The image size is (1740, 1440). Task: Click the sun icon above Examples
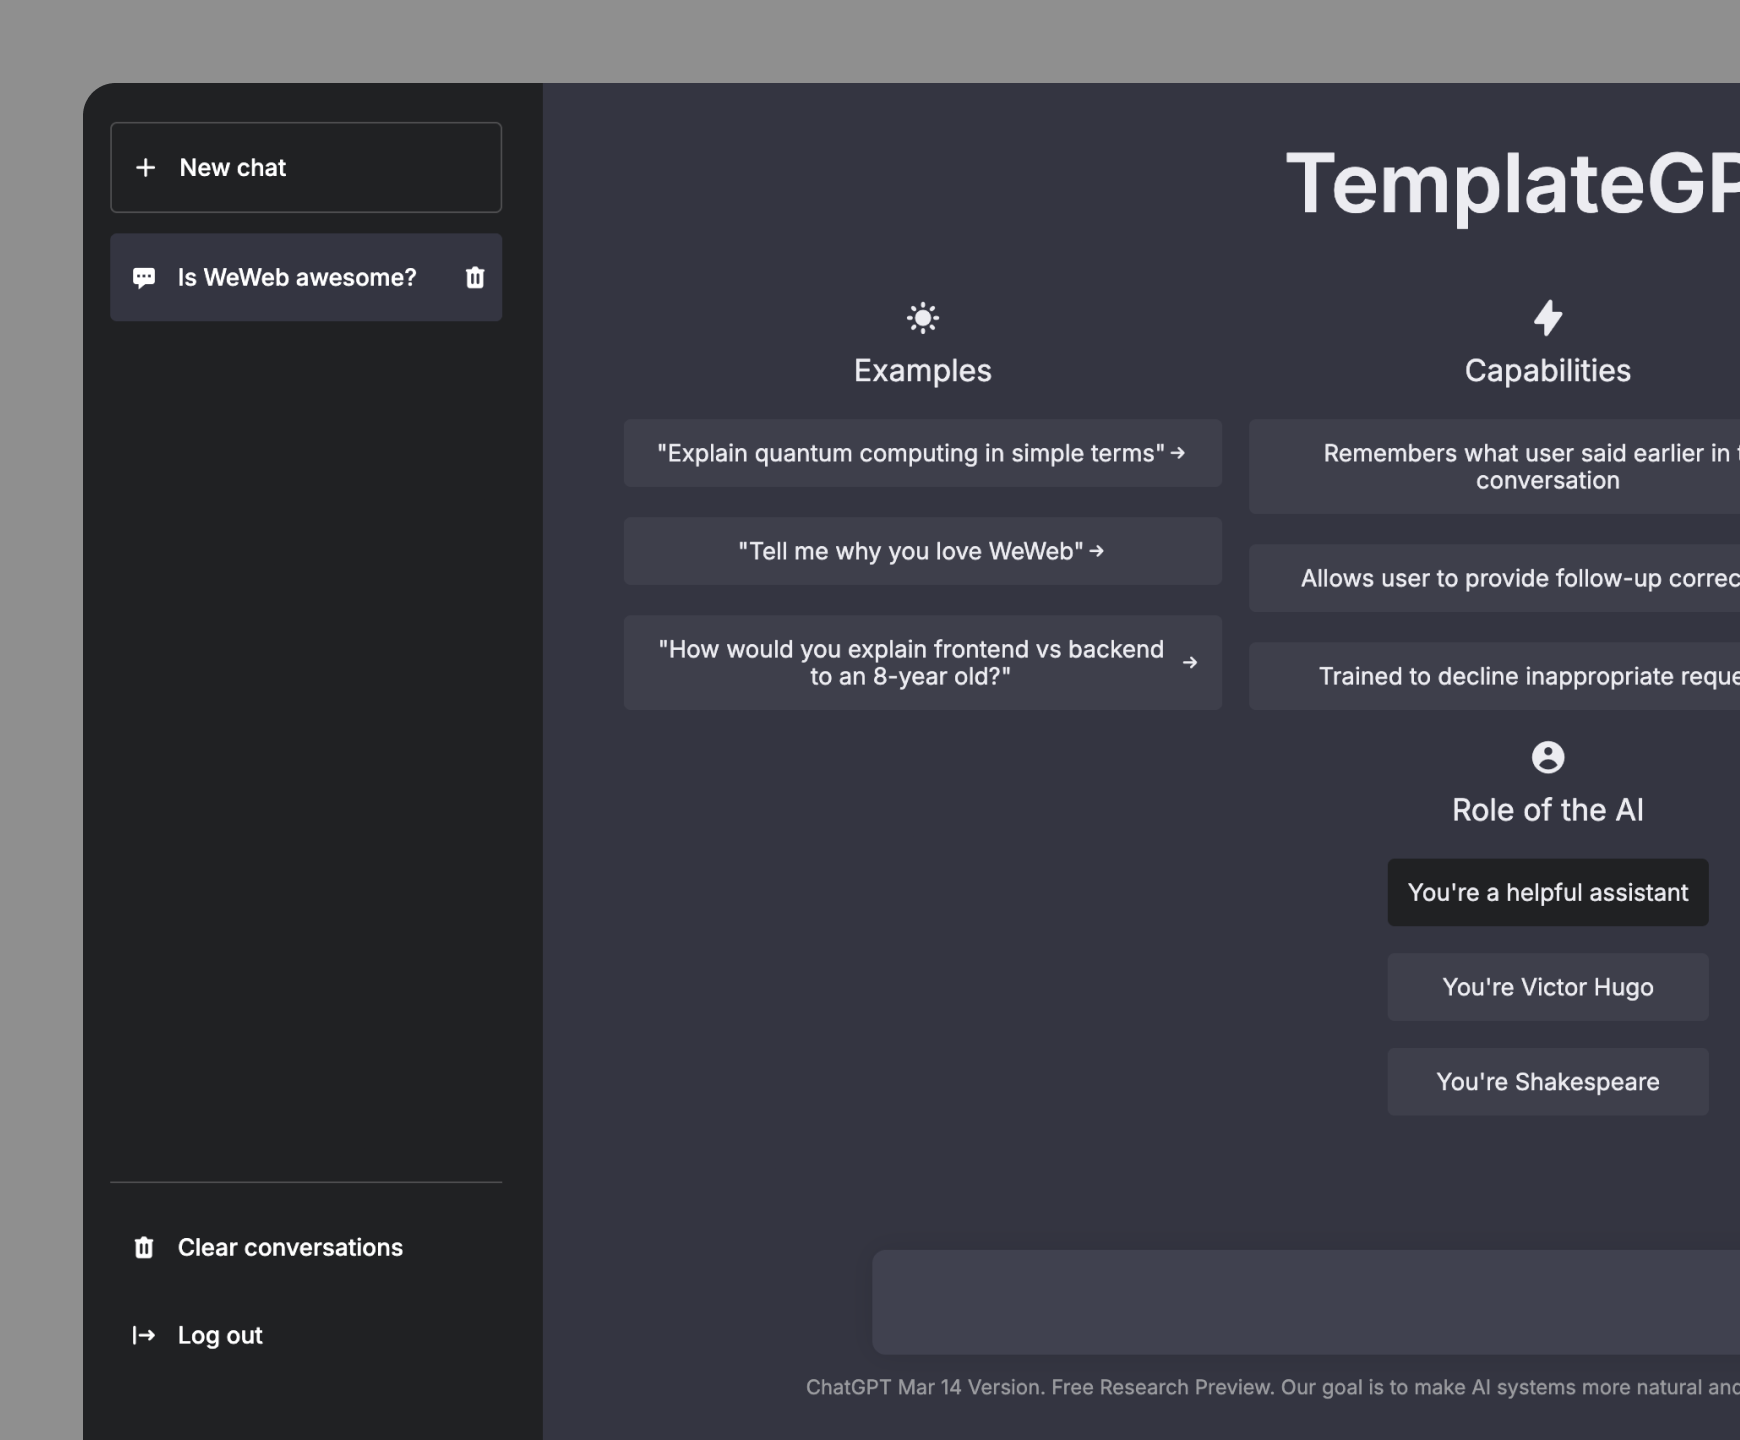(921, 318)
